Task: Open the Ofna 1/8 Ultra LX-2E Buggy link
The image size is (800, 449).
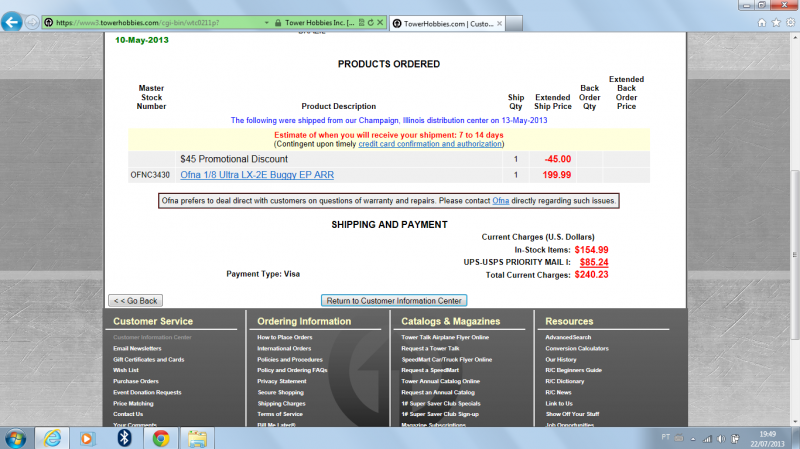Action: click(x=257, y=175)
